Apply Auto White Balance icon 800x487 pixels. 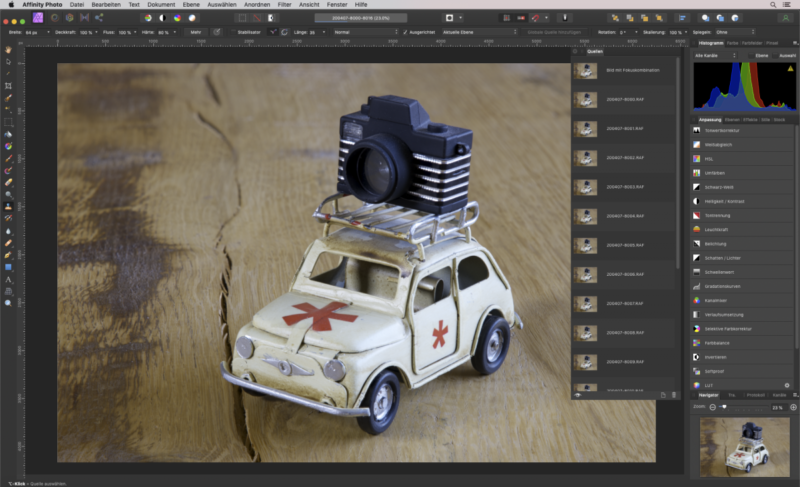pyautogui.click(x=192, y=18)
